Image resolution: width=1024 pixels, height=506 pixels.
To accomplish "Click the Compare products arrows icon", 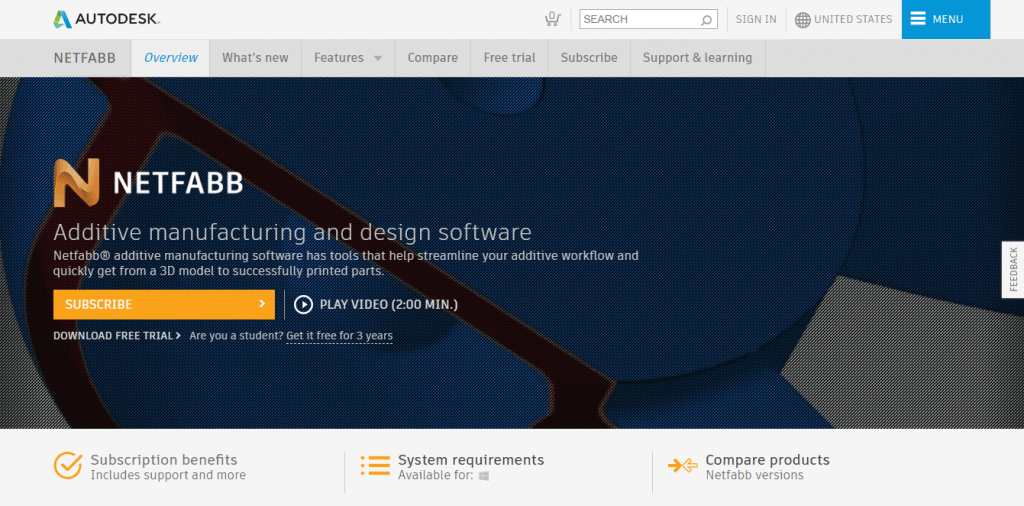I will 682,466.
